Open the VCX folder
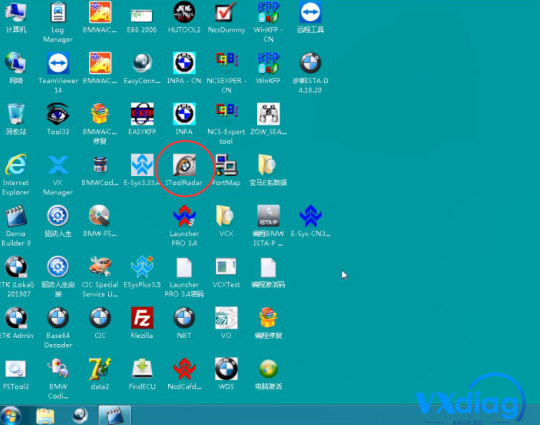 point(225,216)
